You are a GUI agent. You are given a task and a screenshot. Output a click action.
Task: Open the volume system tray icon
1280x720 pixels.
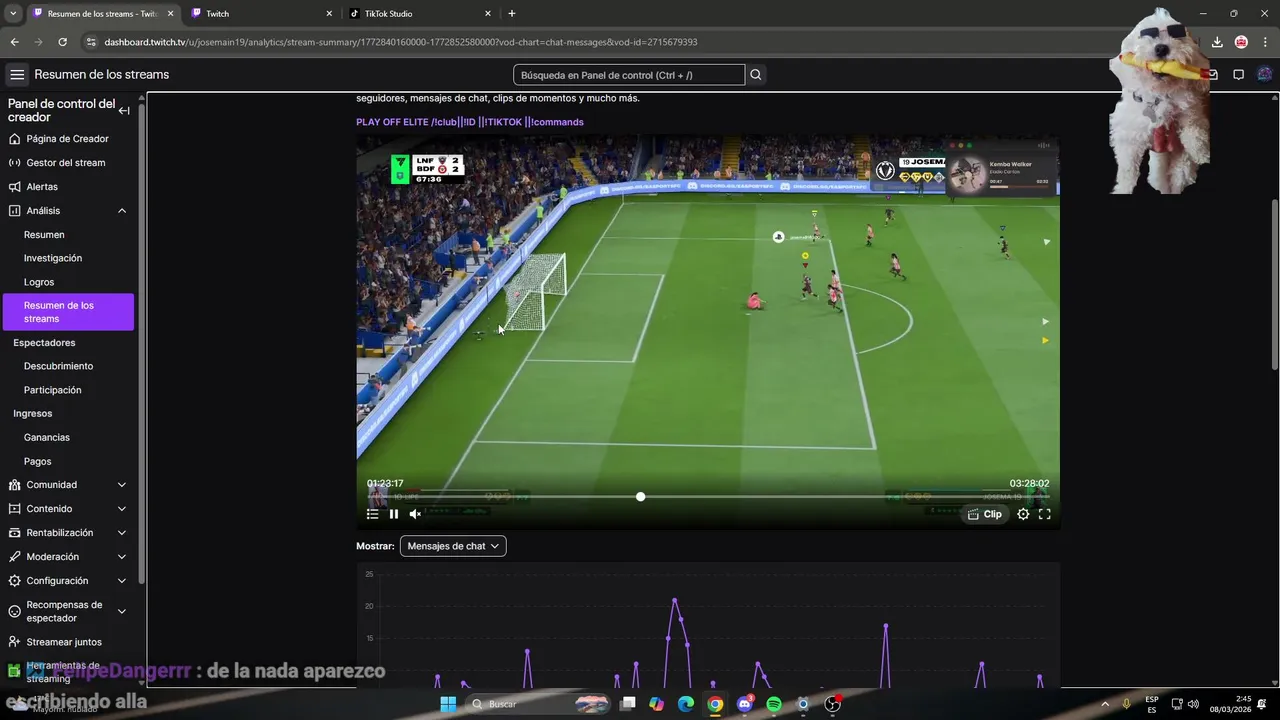1193,704
